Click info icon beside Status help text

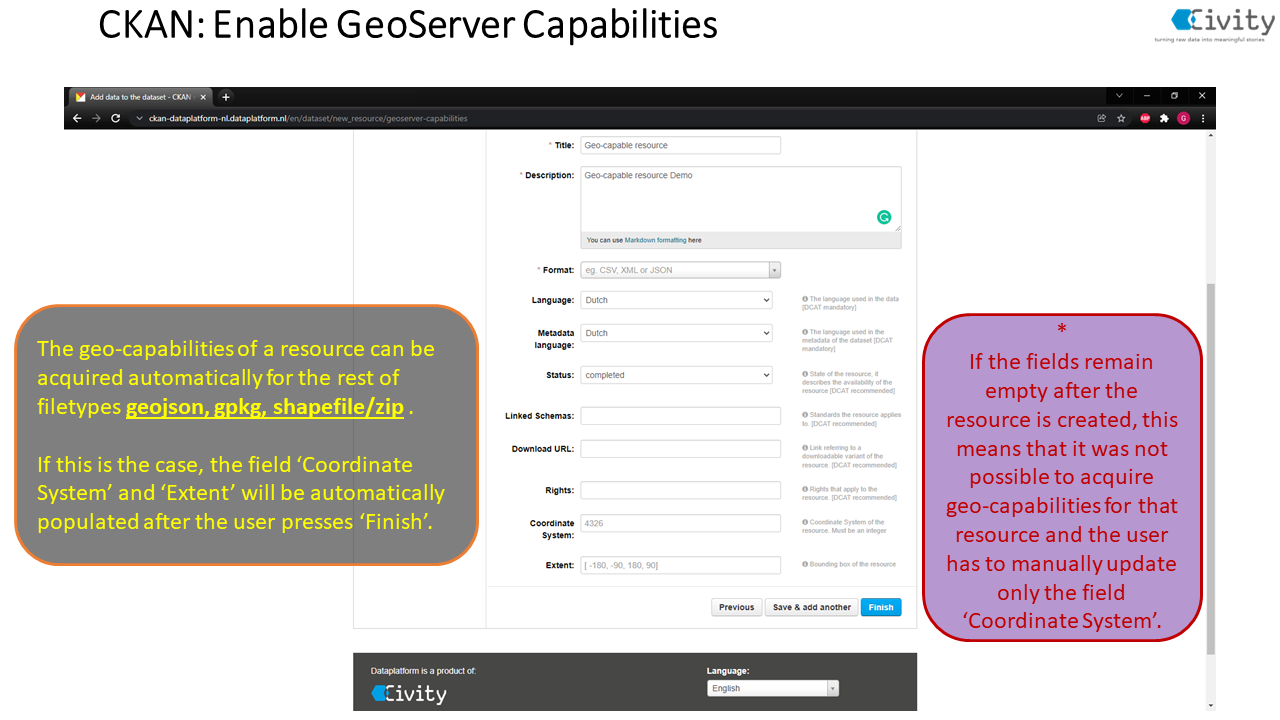pos(805,373)
